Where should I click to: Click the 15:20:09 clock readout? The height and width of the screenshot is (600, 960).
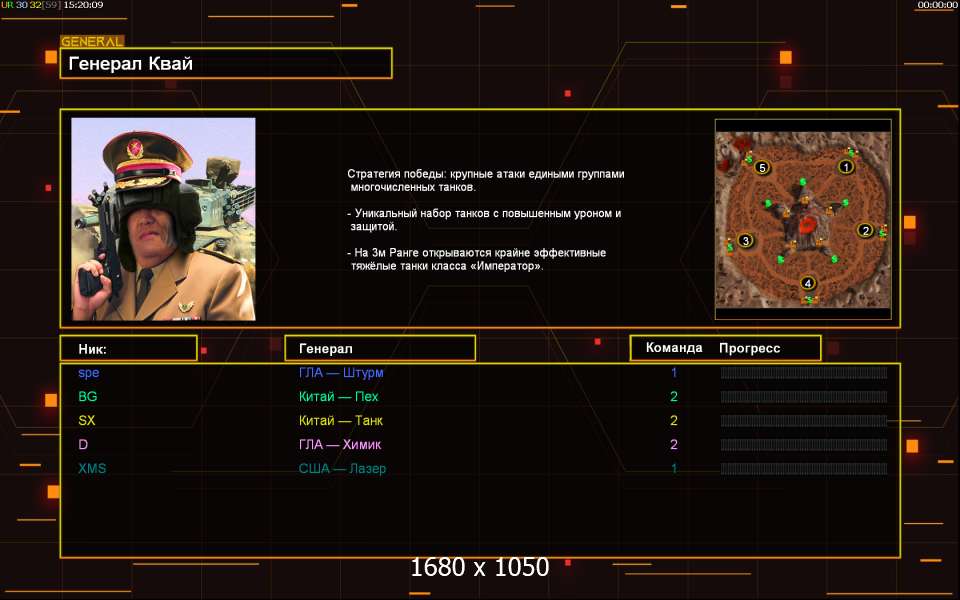[x=83, y=5]
